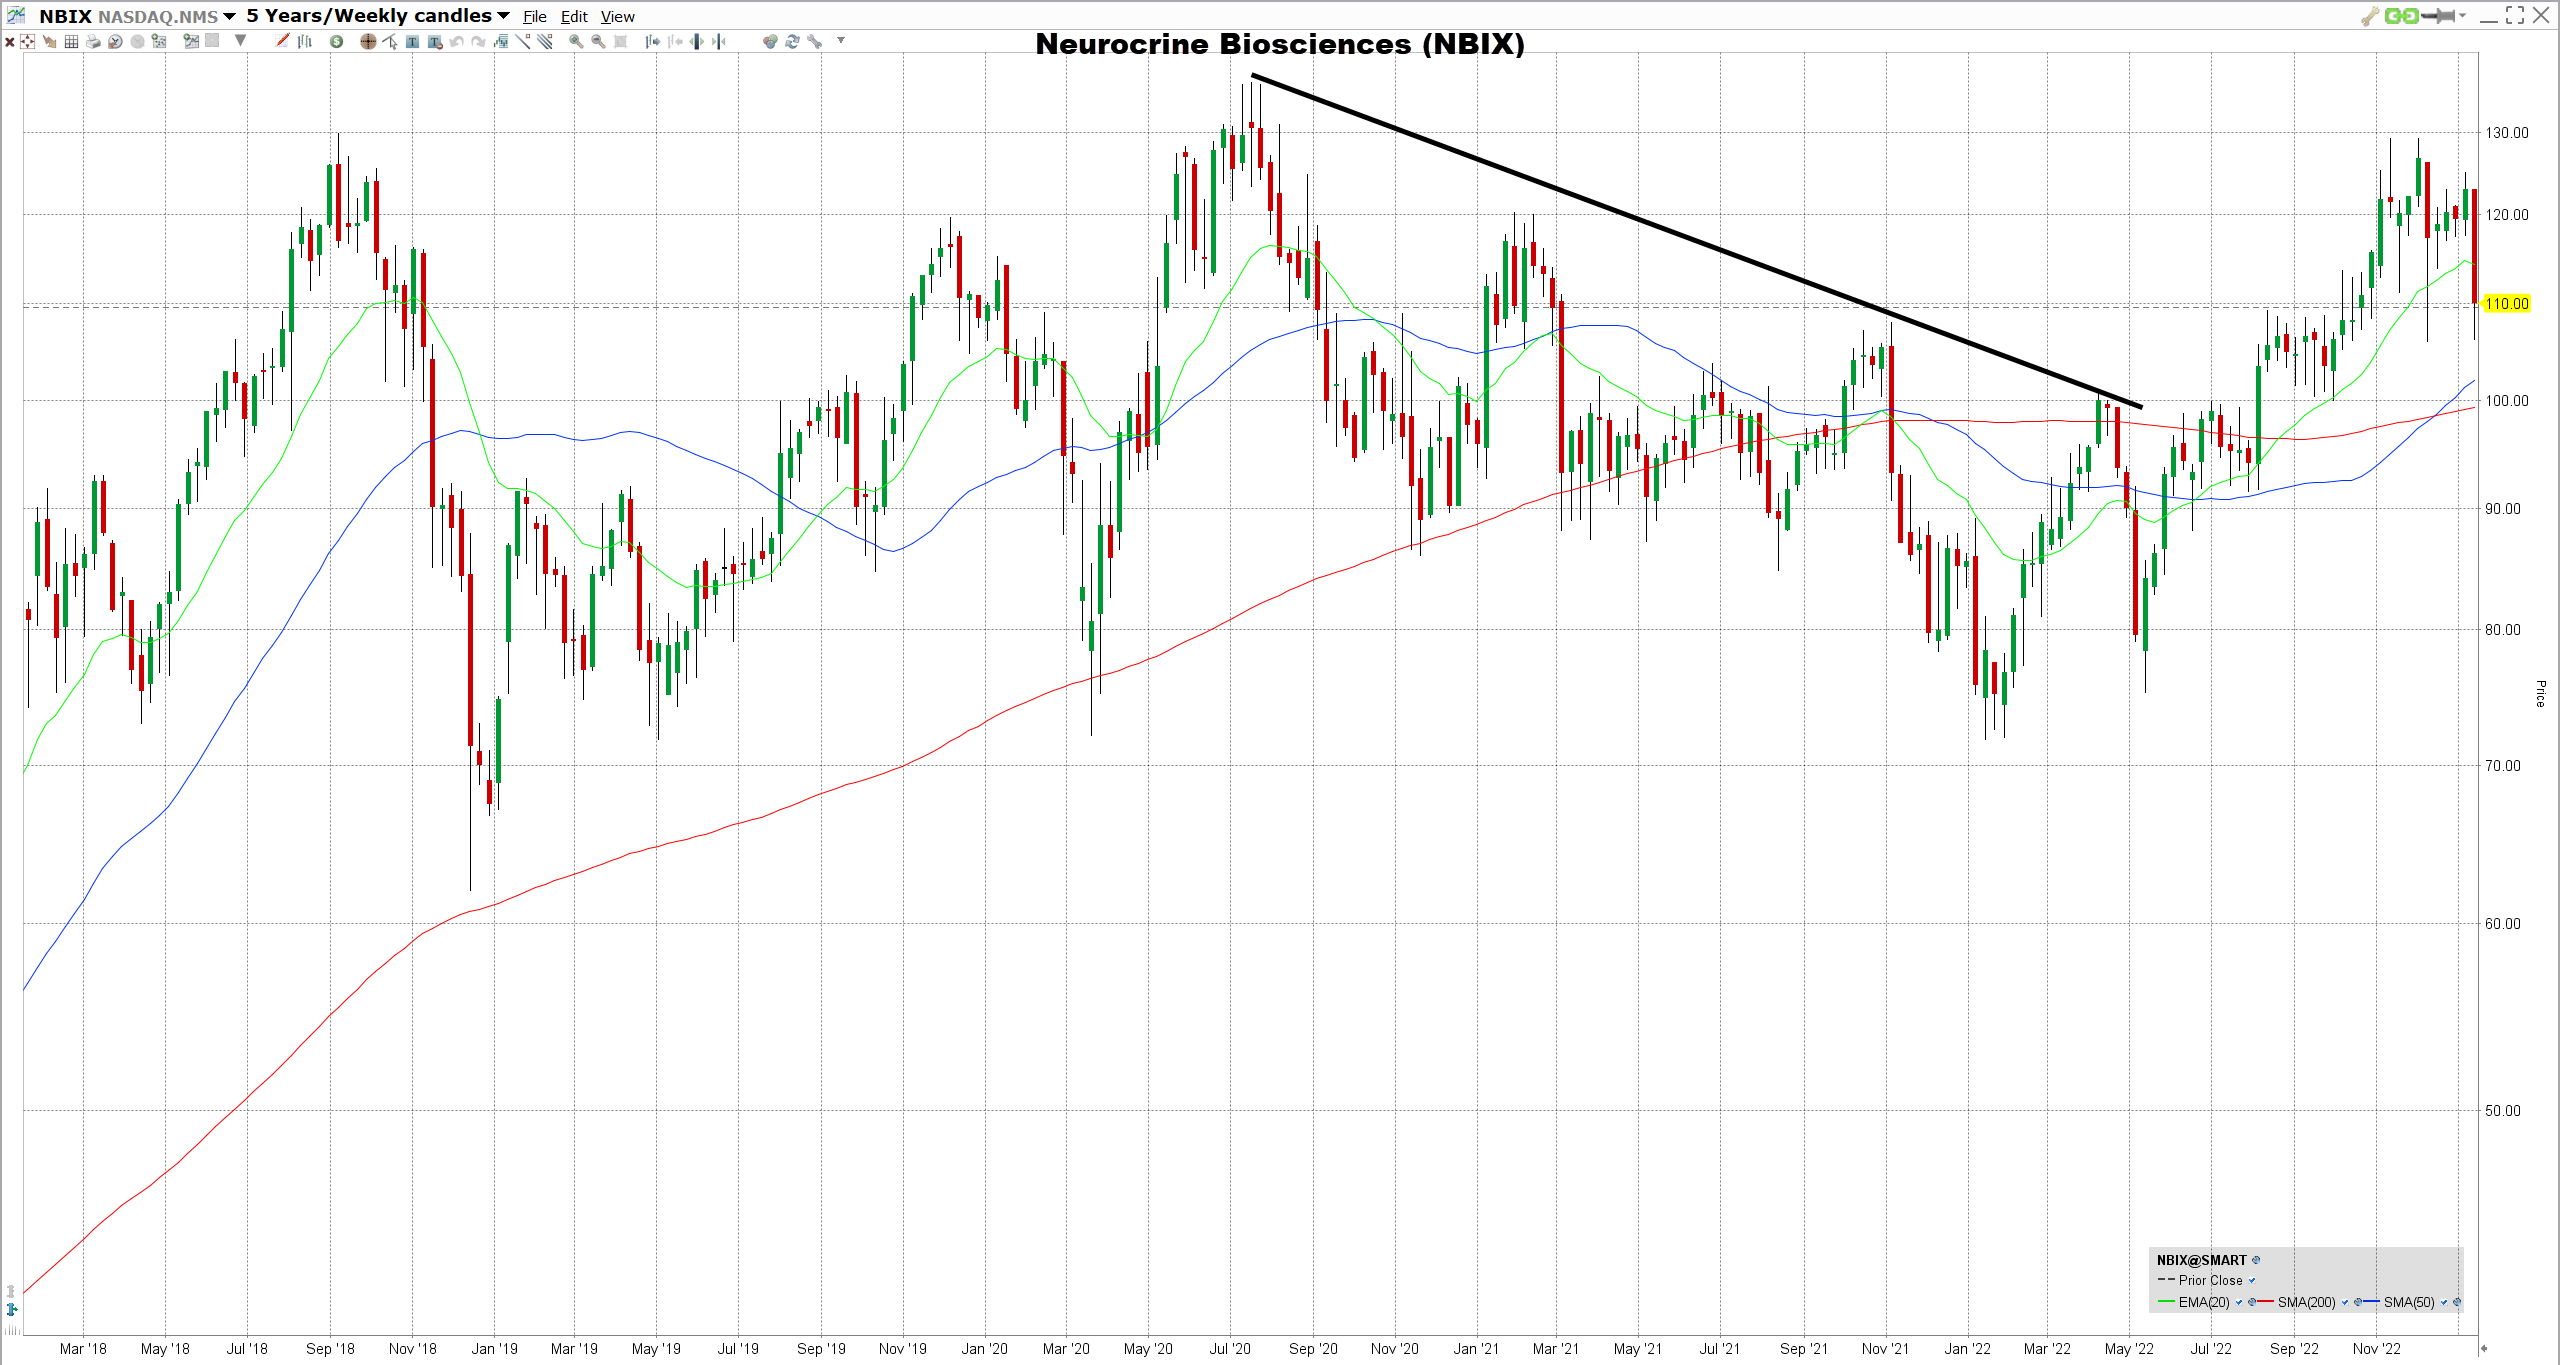Click the Nov '22 date axis label

tap(2376, 1348)
